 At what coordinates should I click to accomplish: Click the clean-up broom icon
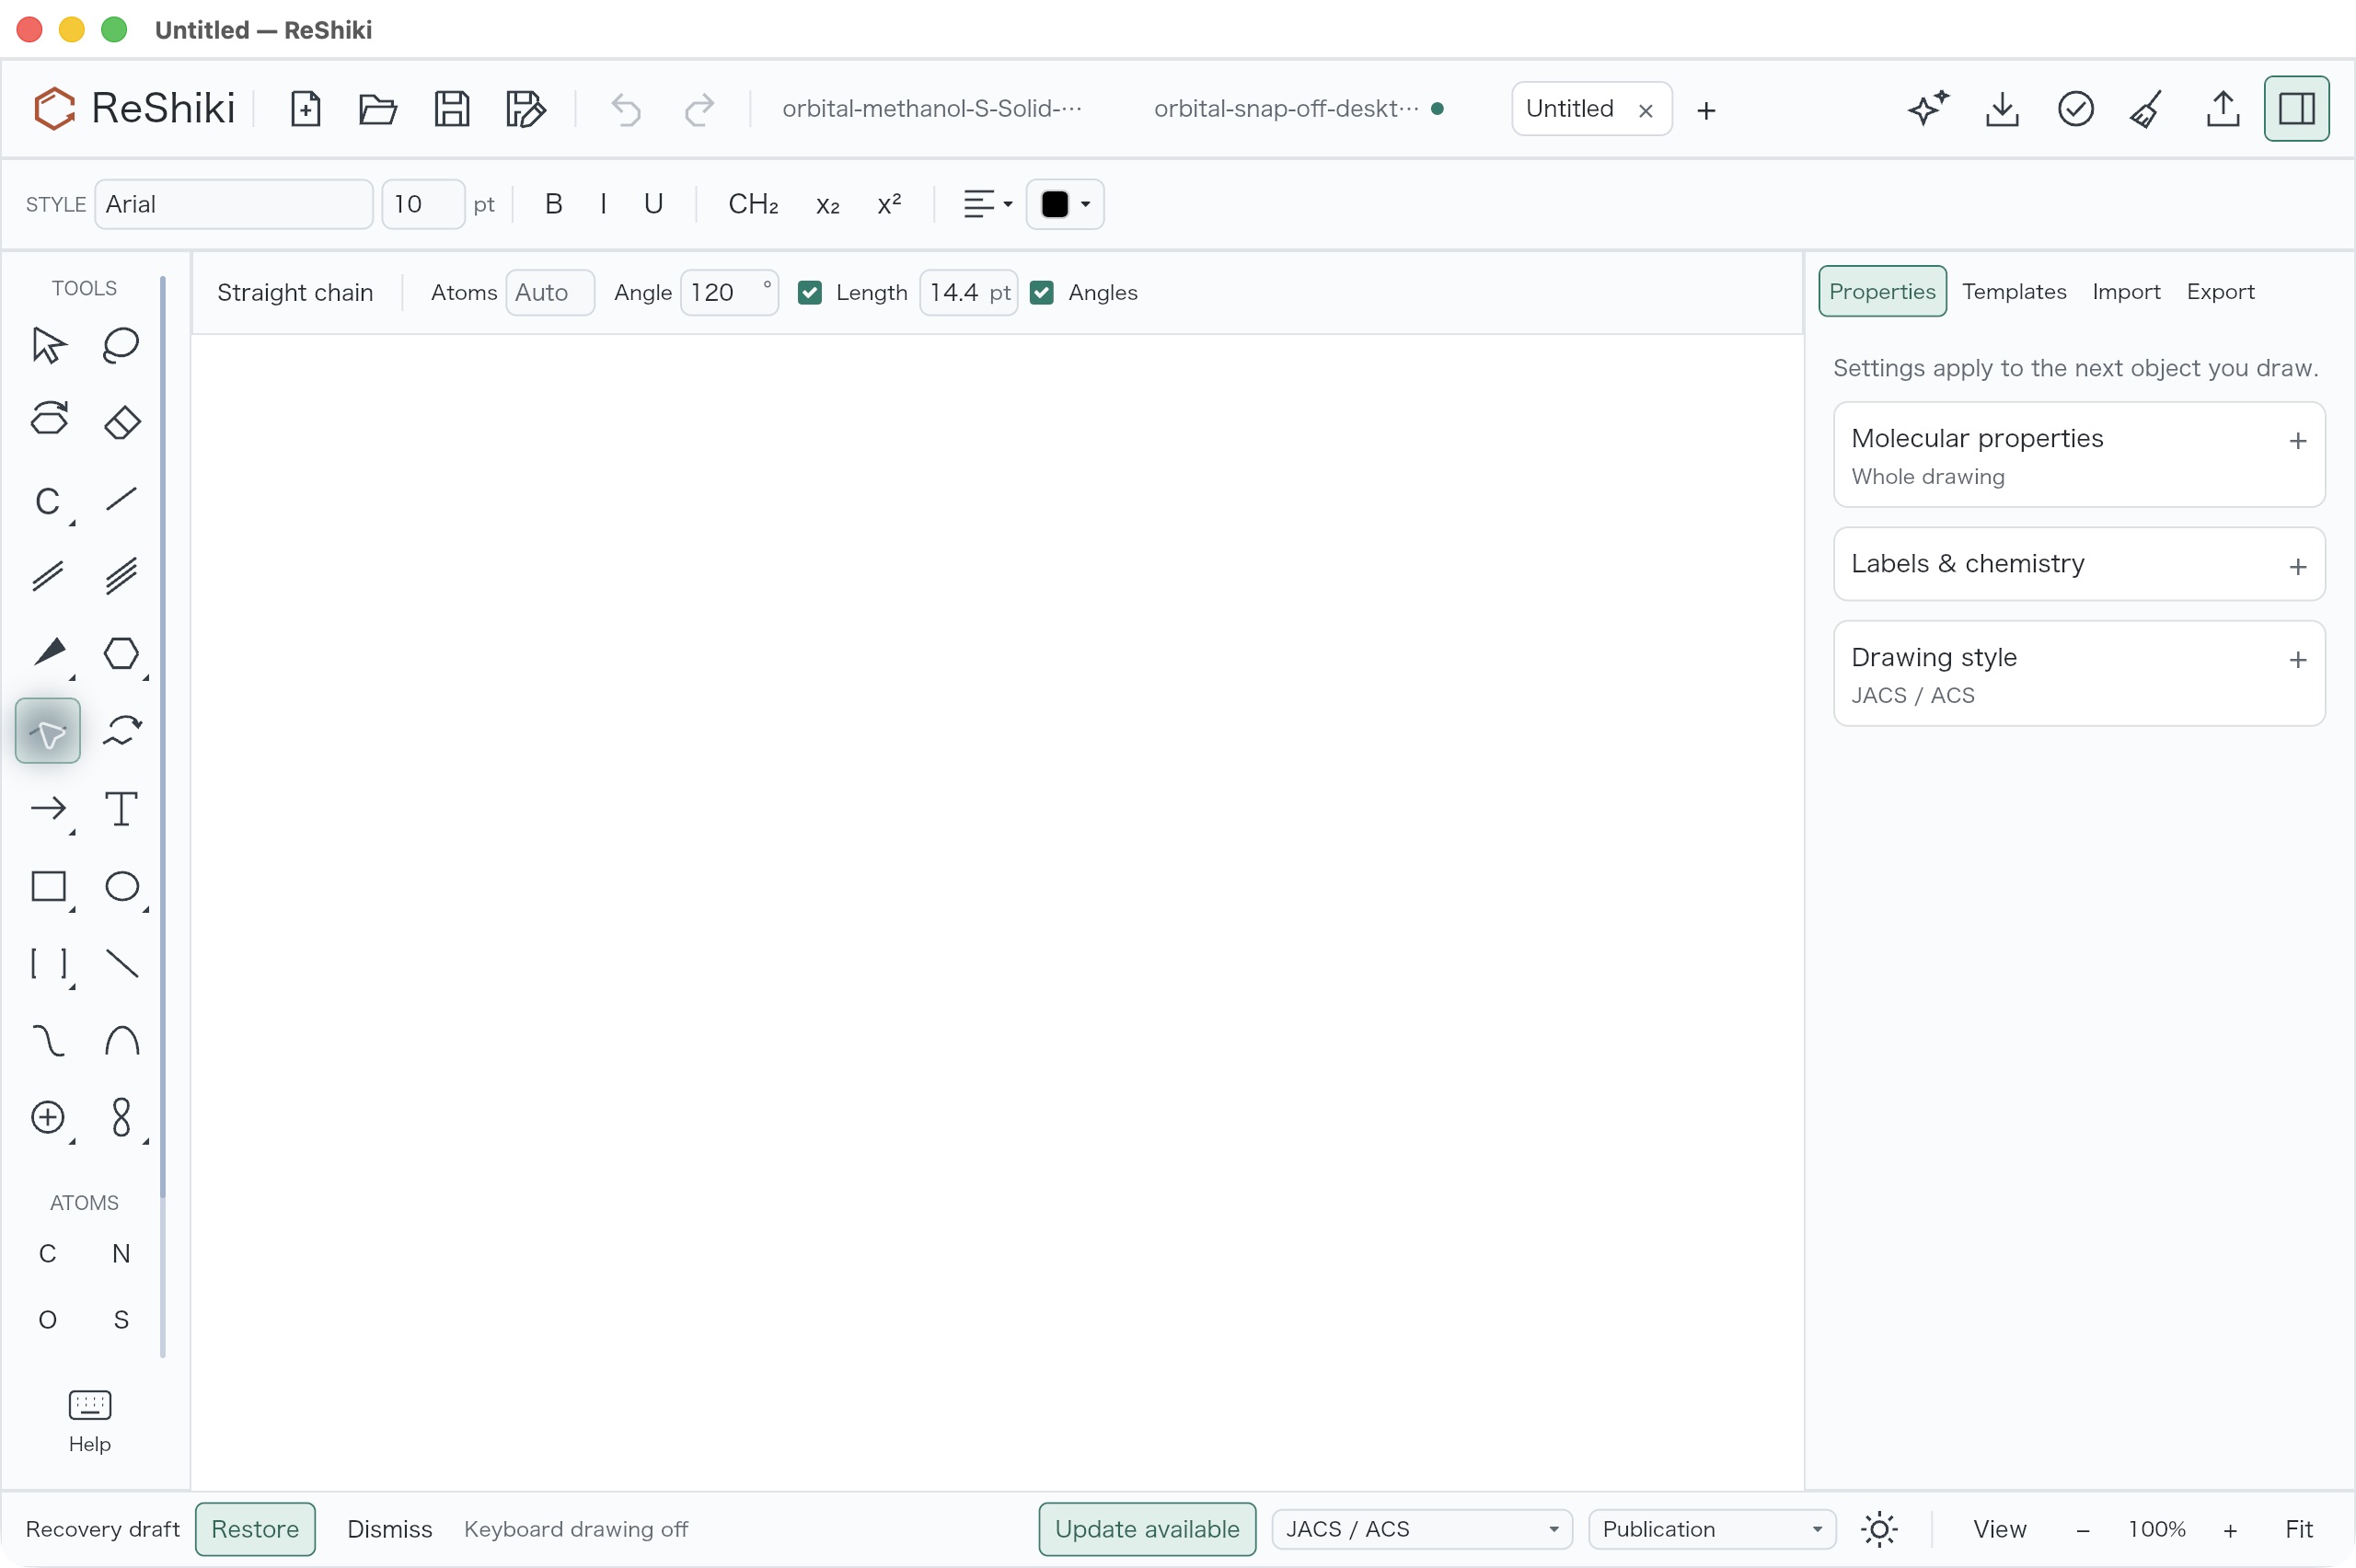(x=2147, y=108)
